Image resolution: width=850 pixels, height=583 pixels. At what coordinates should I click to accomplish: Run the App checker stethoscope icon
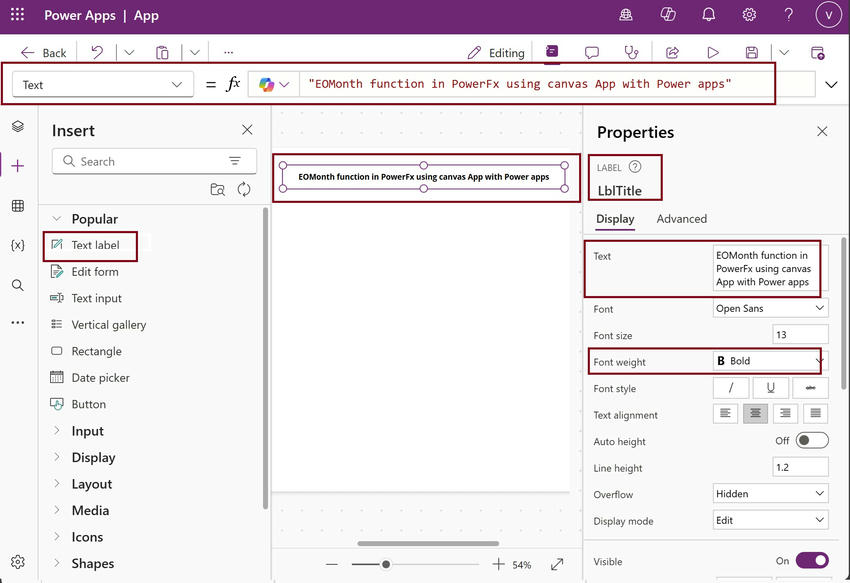[x=631, y=53]
